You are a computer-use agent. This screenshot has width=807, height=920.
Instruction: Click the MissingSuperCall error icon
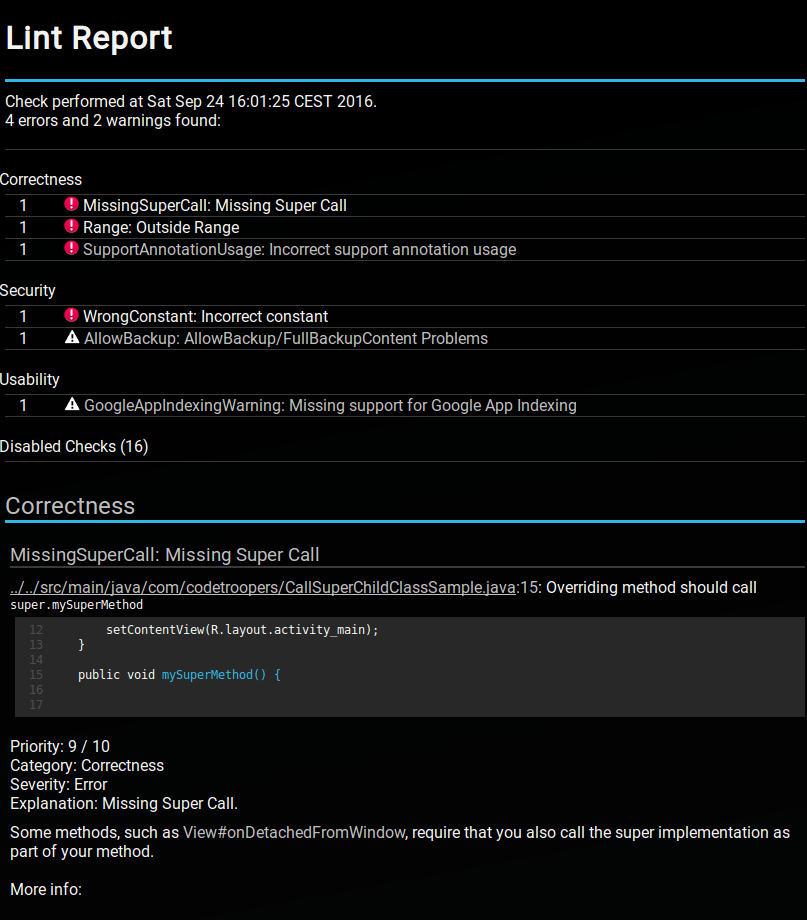click(x=71, y=204)
